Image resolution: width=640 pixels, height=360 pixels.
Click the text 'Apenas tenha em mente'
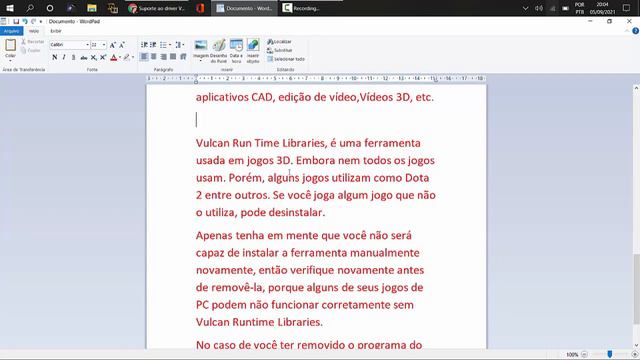click(257, 236)
